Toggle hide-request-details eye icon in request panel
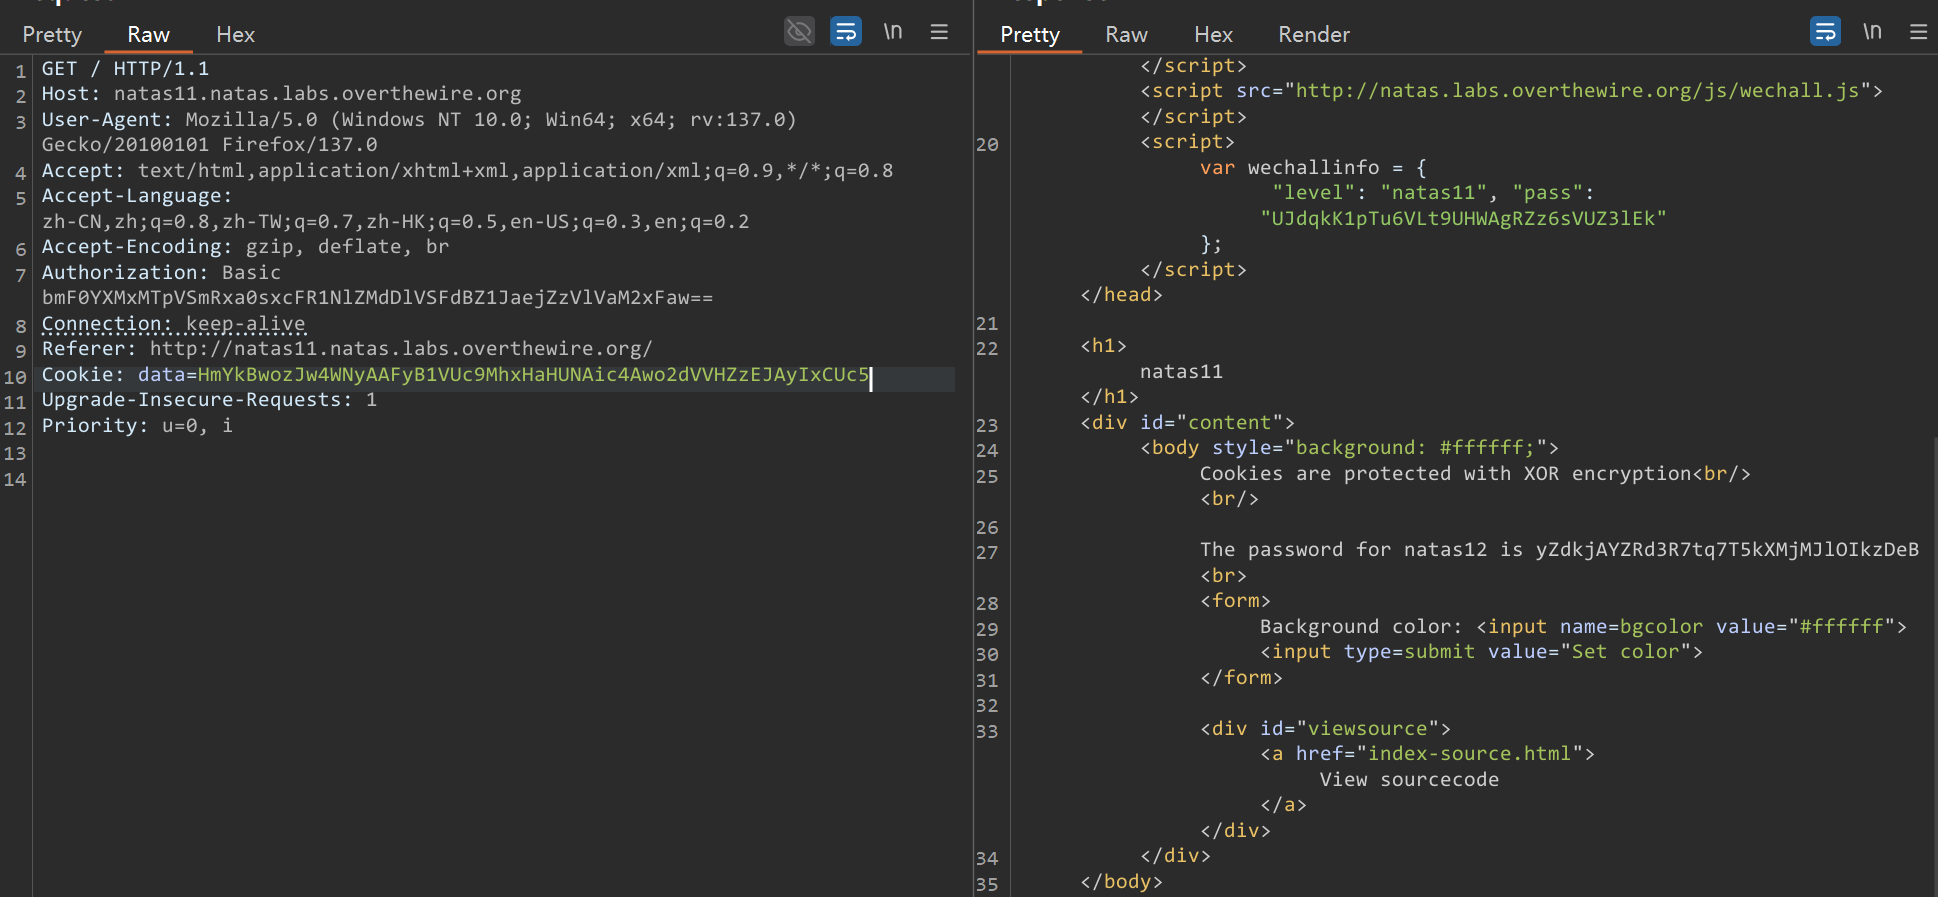This screenshot has height=897, width=1938. click(799, 32)
